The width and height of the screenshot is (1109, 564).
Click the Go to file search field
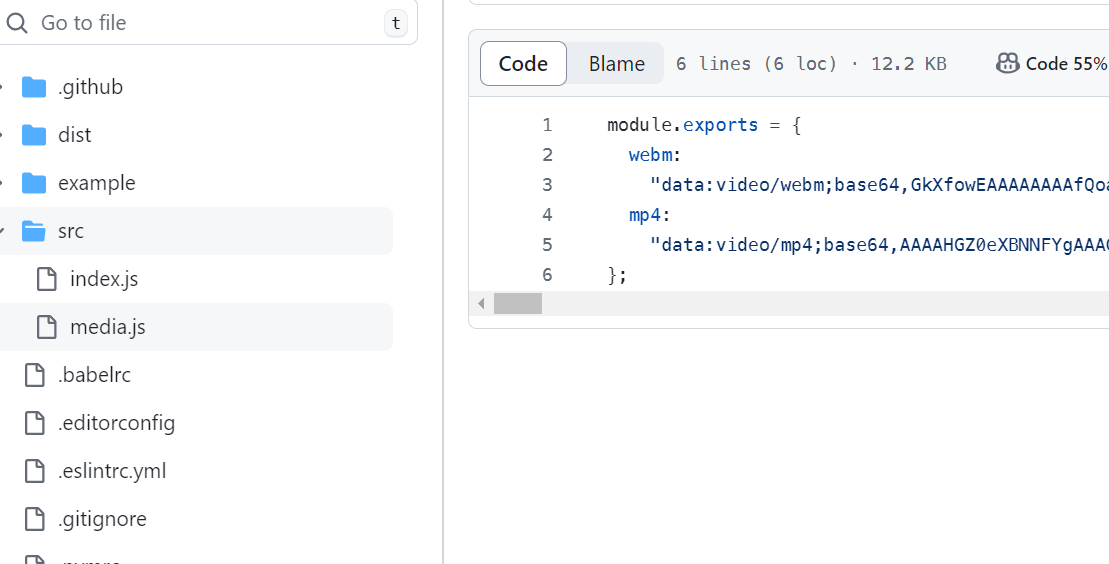click(x=209, y=23)
